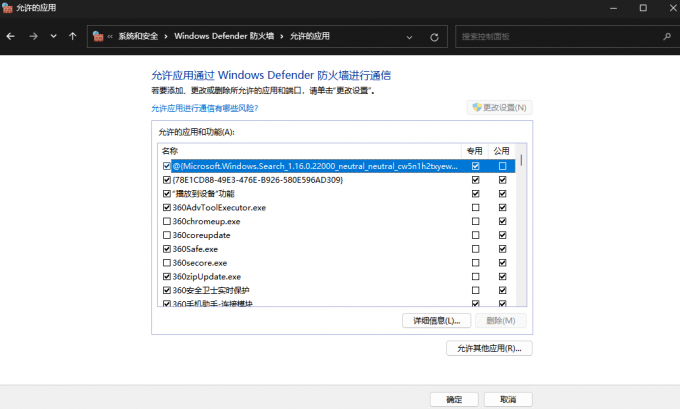Toggle public checkbox for 360Safe.exe
The height and width of the screenshot is (409, 680).
[503, 249]
